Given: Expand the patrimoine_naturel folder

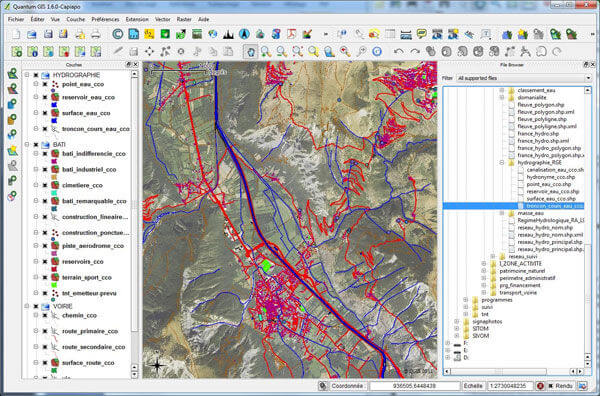Looking at the screenshot, I should coord(484,271).
